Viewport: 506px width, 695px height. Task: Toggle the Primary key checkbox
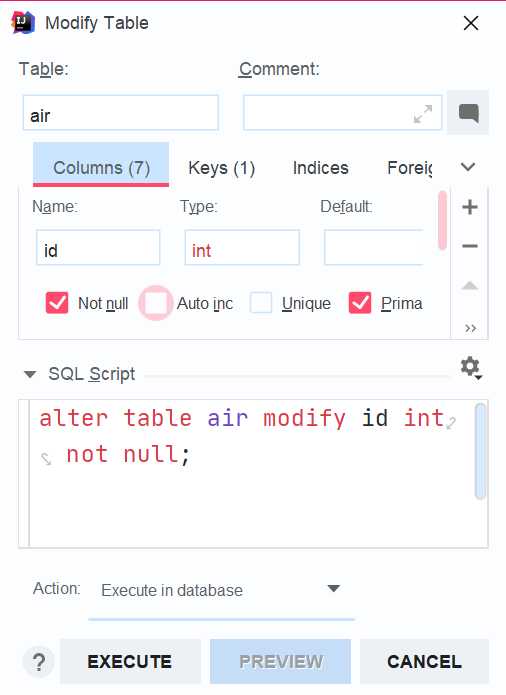(360, 303)
